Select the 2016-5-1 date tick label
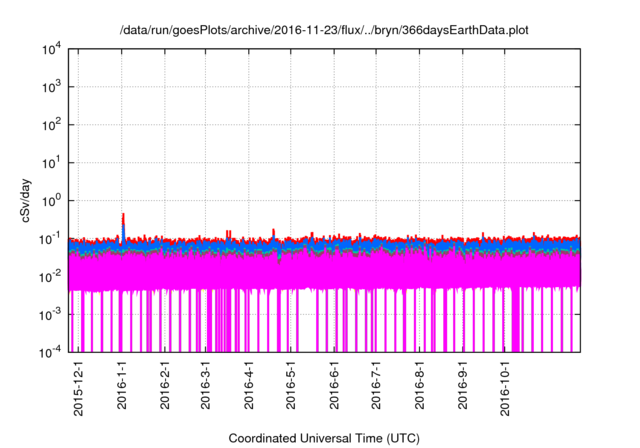 coord(290,385)
